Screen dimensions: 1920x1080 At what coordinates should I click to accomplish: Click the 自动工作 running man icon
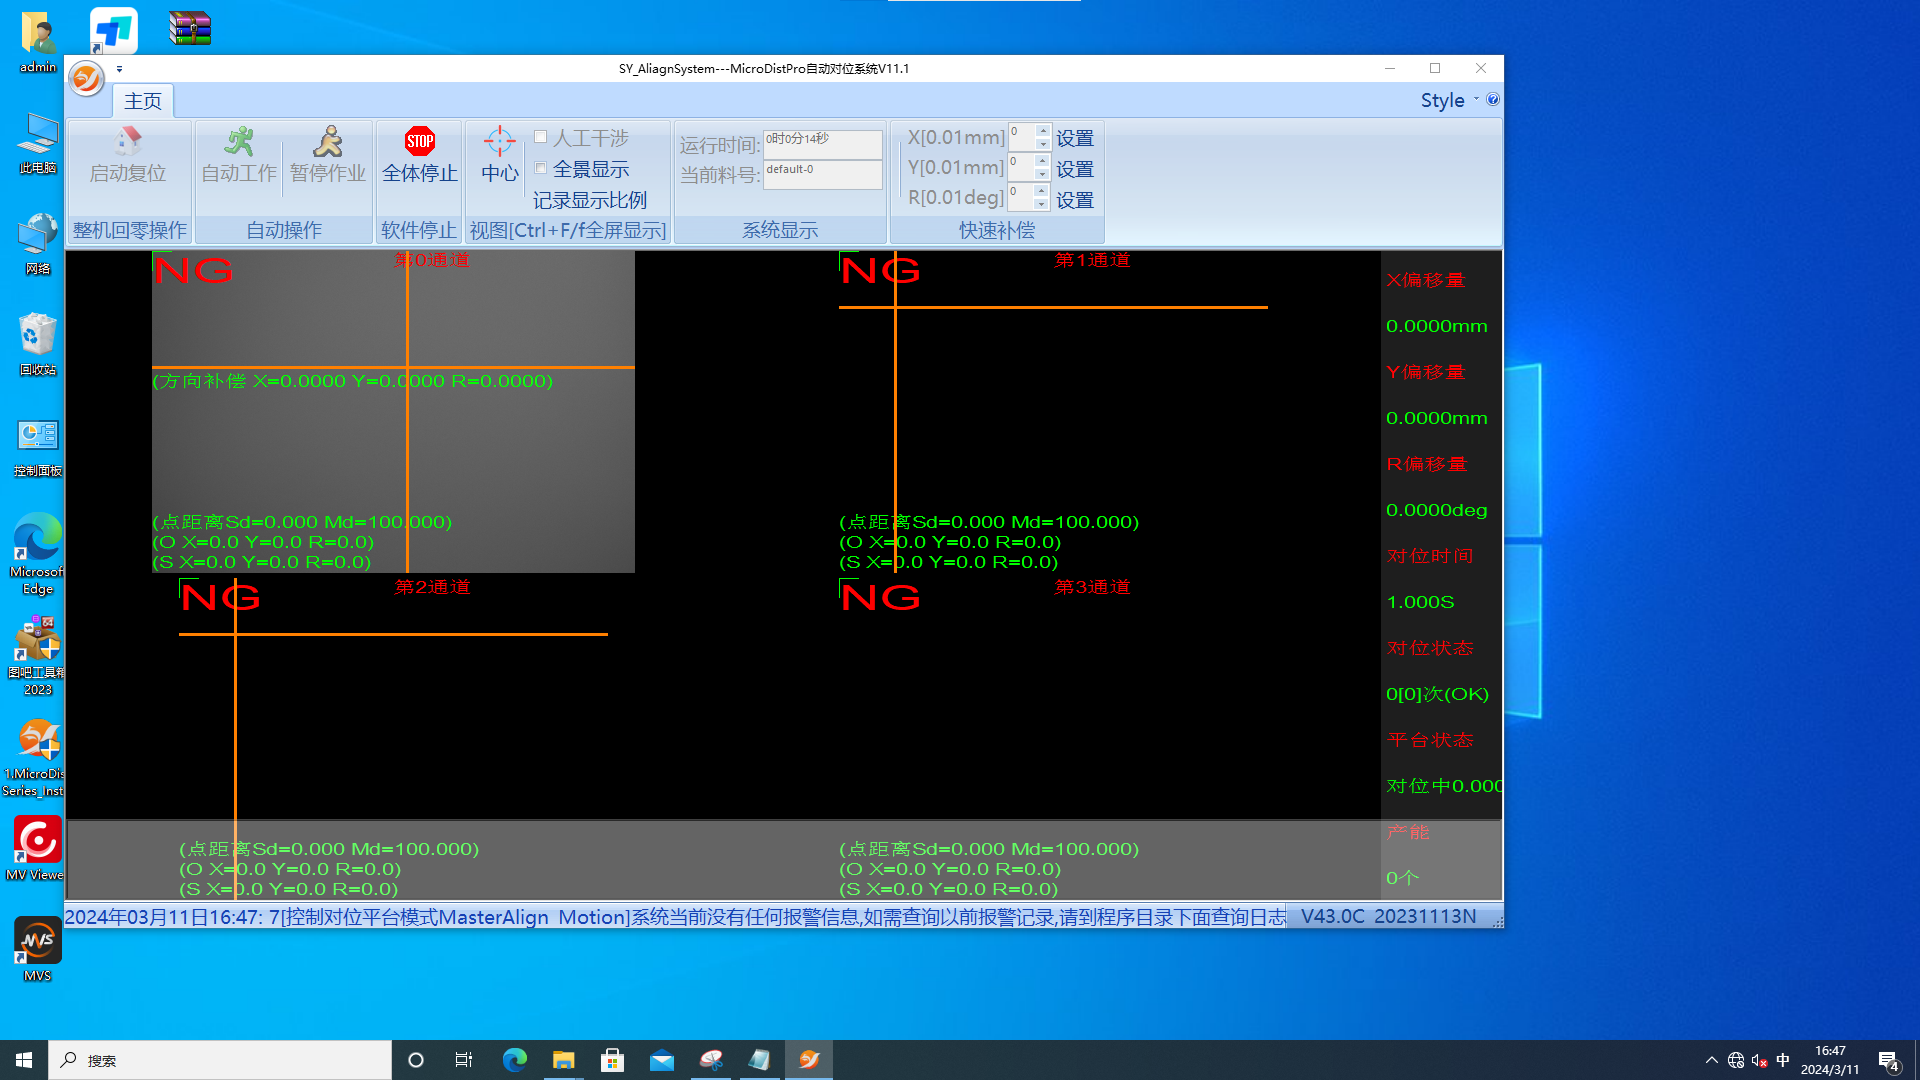238,142
